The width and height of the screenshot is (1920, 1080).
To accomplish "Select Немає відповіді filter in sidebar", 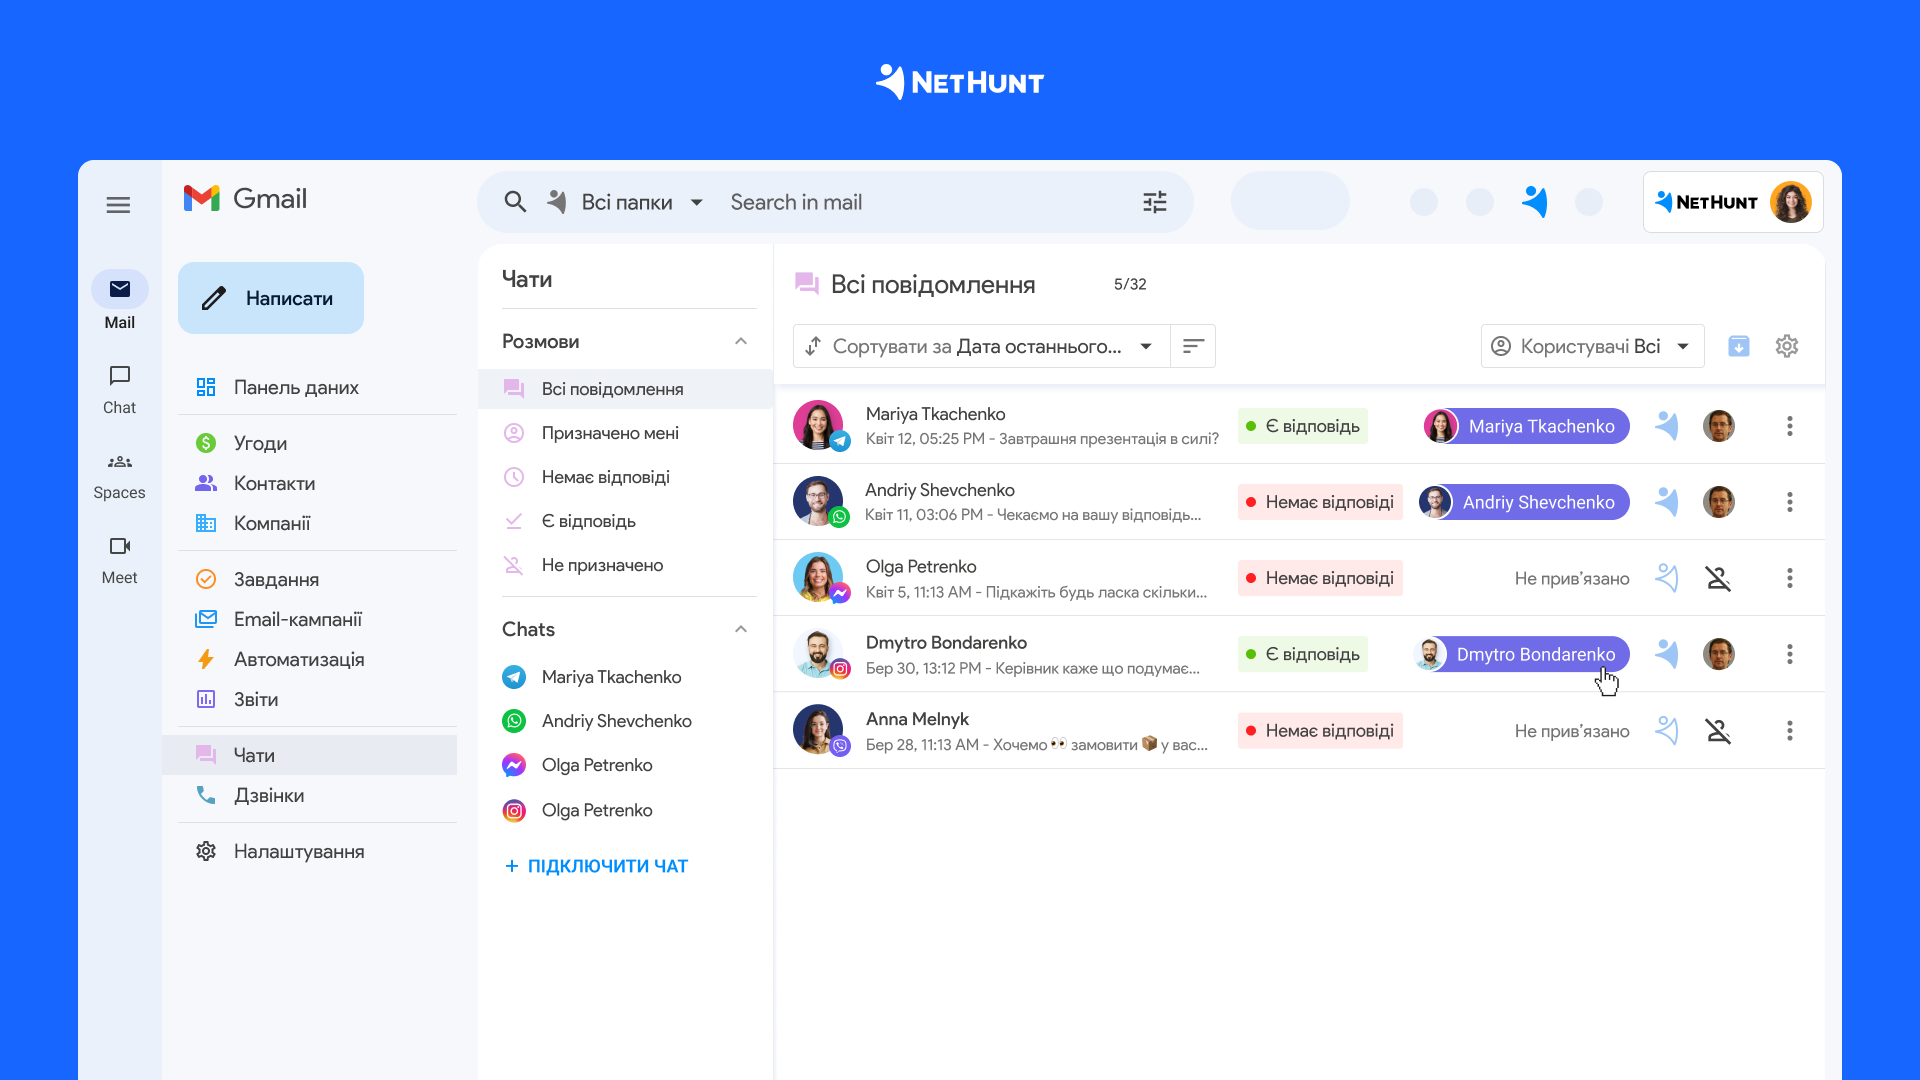I will pyautogui.click(x=605, y=476).
